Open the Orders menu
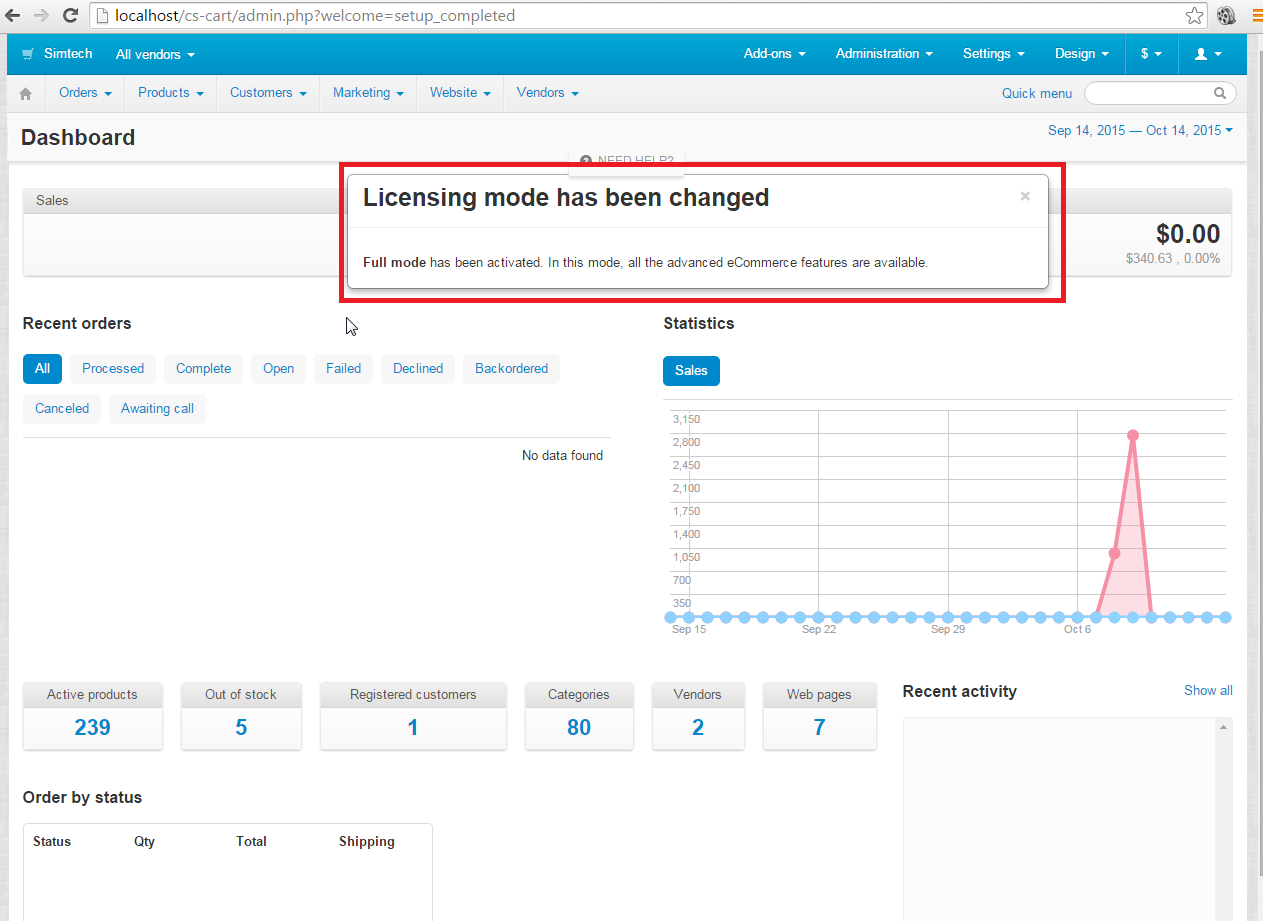The width and height of the screenshot is (1263, 921). point(84,92)
